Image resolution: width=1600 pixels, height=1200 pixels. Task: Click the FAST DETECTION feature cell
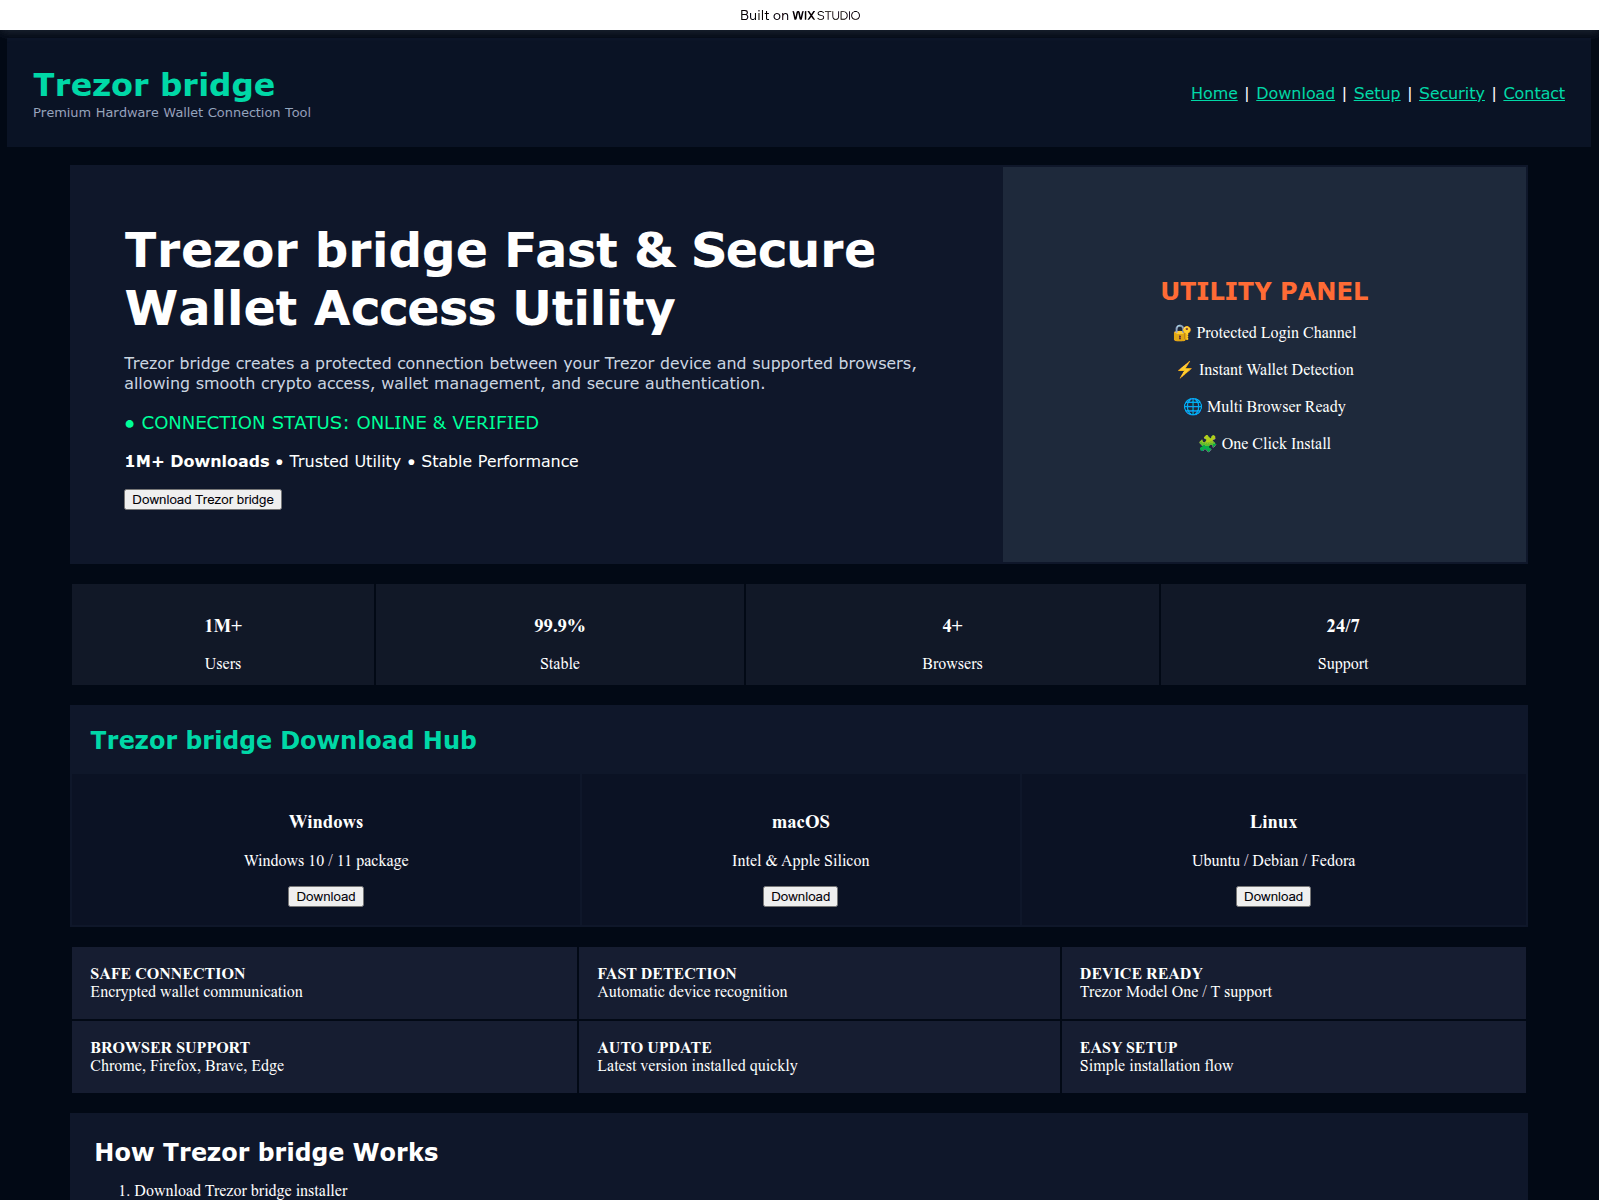tap(819, 983)
